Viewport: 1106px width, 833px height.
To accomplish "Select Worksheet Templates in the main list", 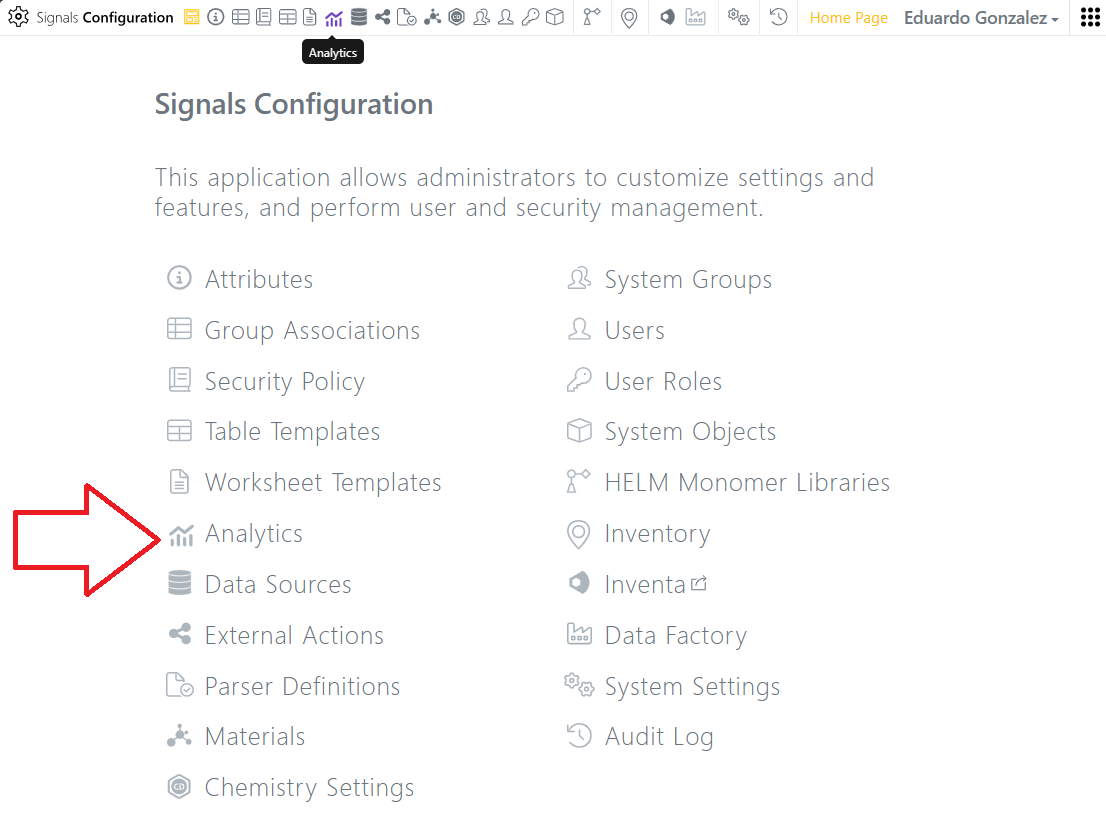I will (322, 483).
